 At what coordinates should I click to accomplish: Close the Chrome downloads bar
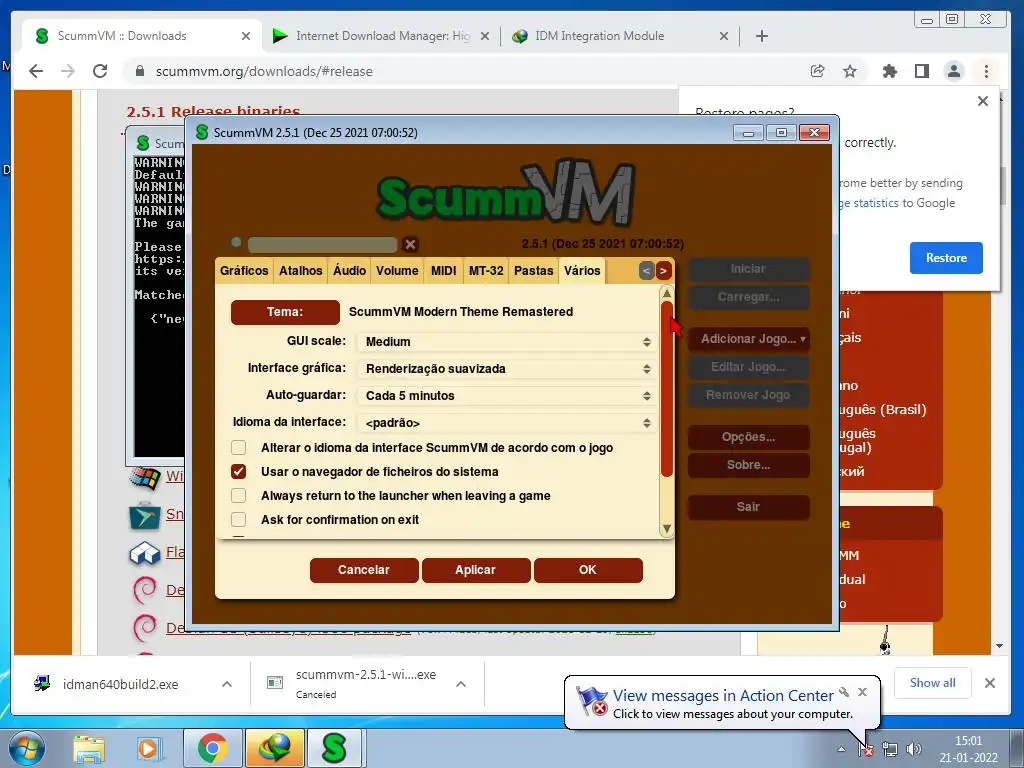click(x=989, y=683)
